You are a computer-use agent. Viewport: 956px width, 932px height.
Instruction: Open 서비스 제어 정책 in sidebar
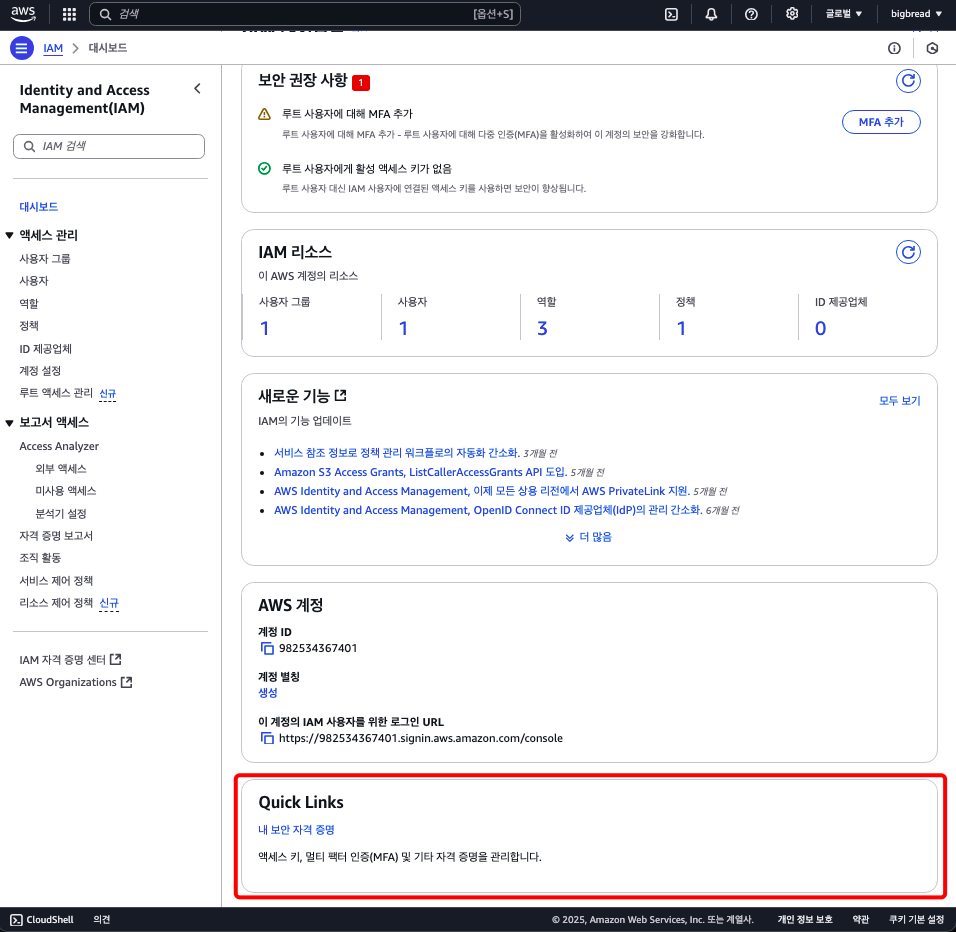(55, 580)
